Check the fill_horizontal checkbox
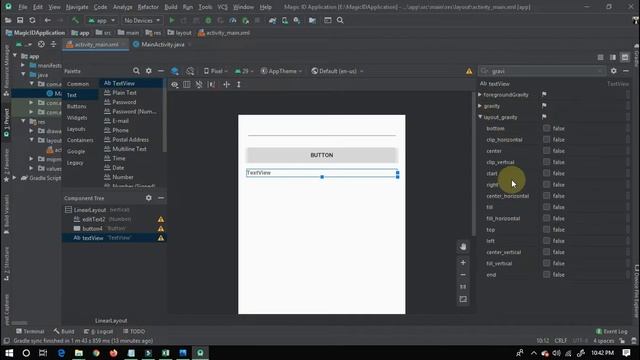640x360 pixels. point(546,218)
